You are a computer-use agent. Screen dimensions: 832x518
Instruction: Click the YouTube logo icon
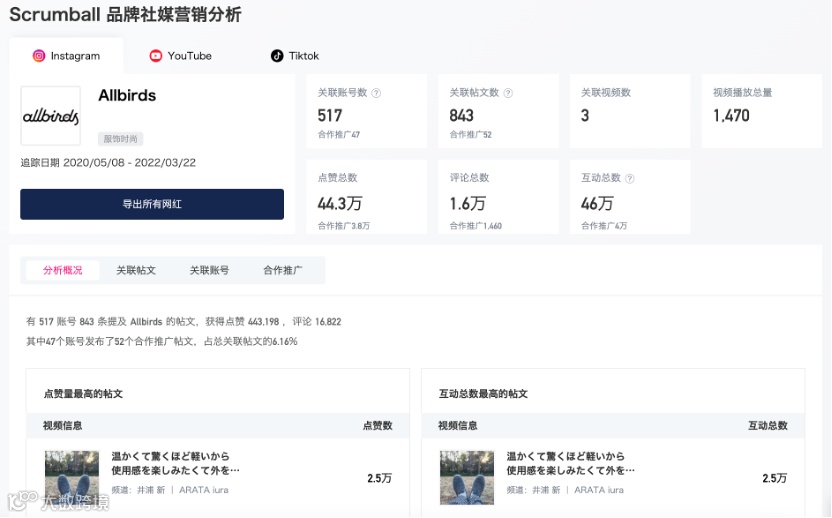coord(155,56)
